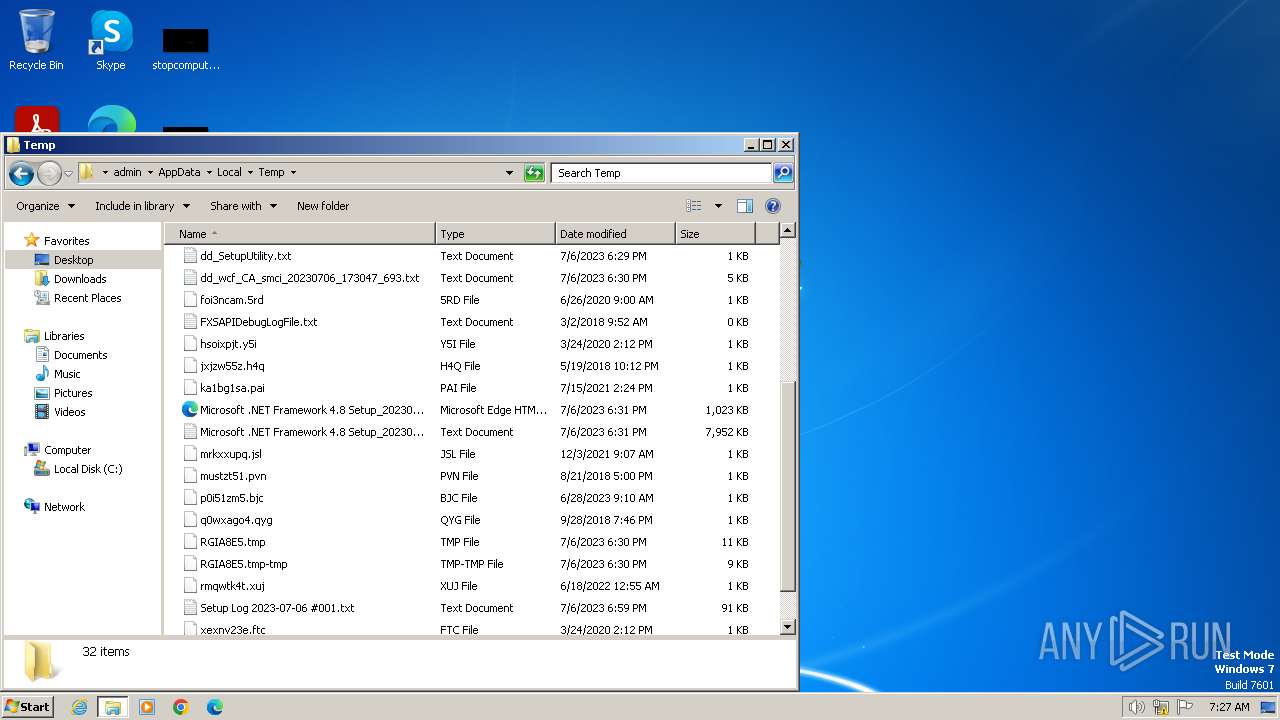Click the search magnifier icon
This screenshot has width=1280, height=720.
pyautogui.click(x=783, y=173)
